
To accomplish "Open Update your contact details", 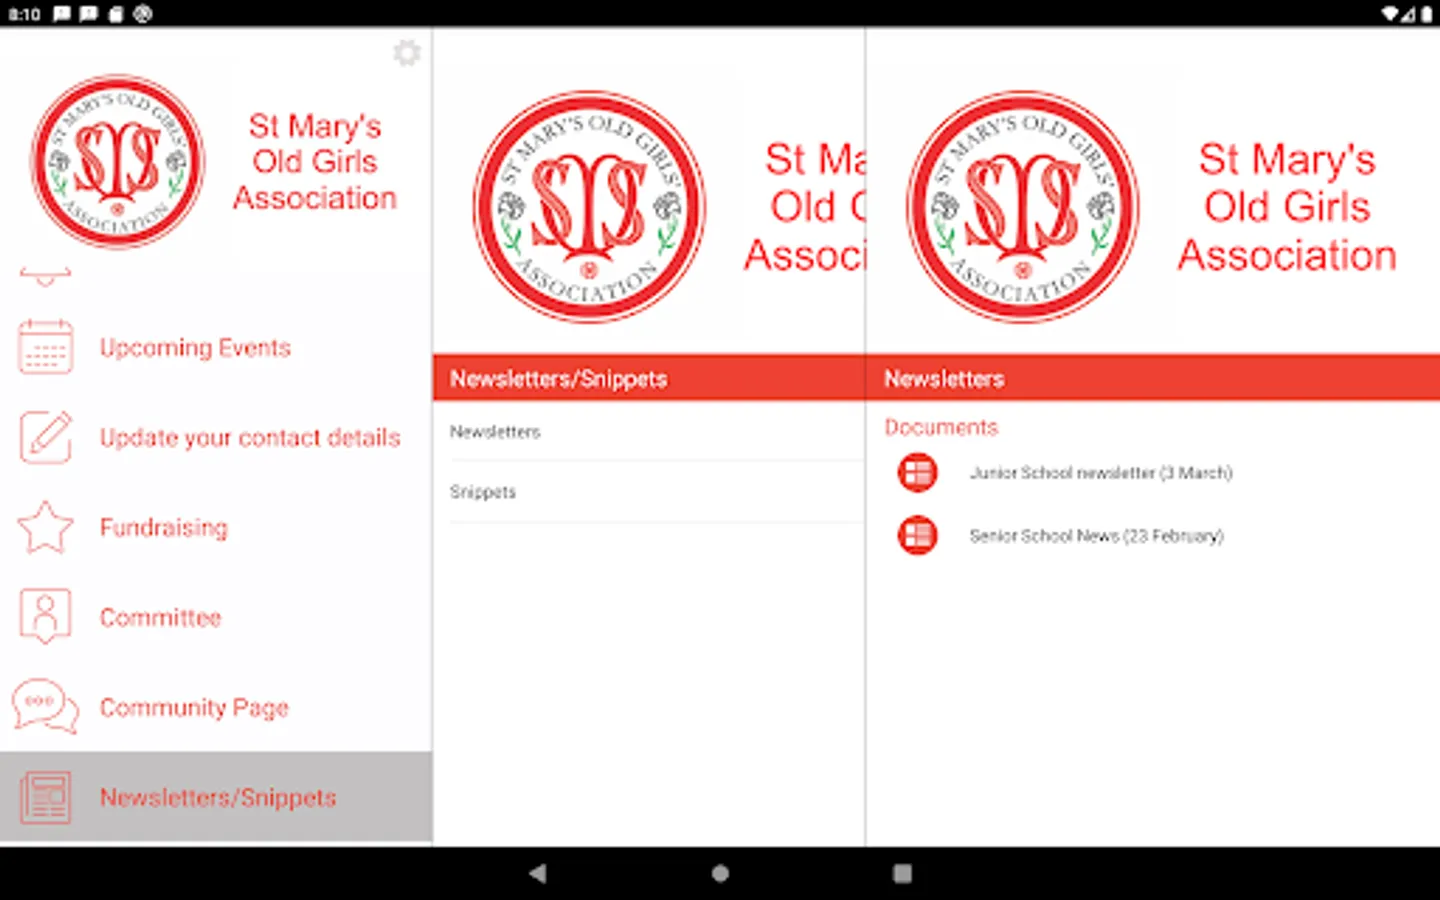I will coord(216,437).
